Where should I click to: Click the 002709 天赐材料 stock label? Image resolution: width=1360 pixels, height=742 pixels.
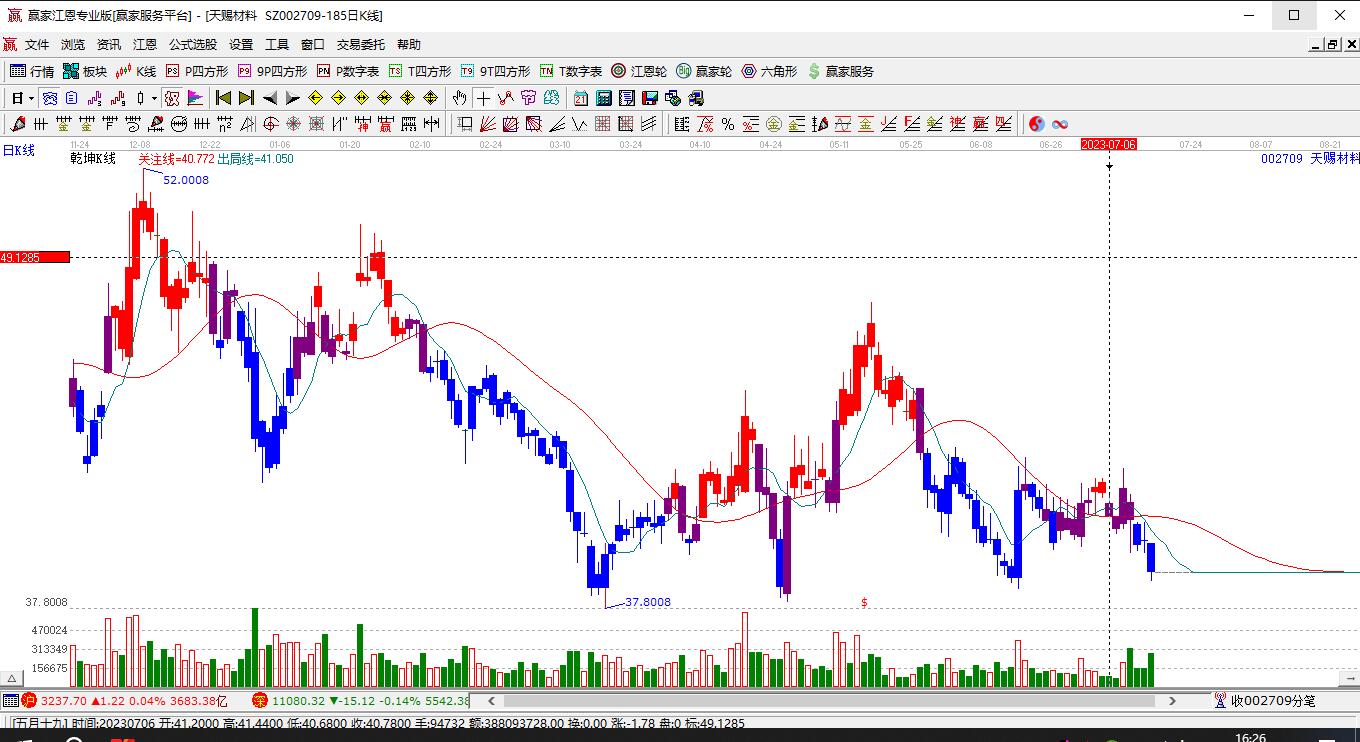coord(1310,158)
